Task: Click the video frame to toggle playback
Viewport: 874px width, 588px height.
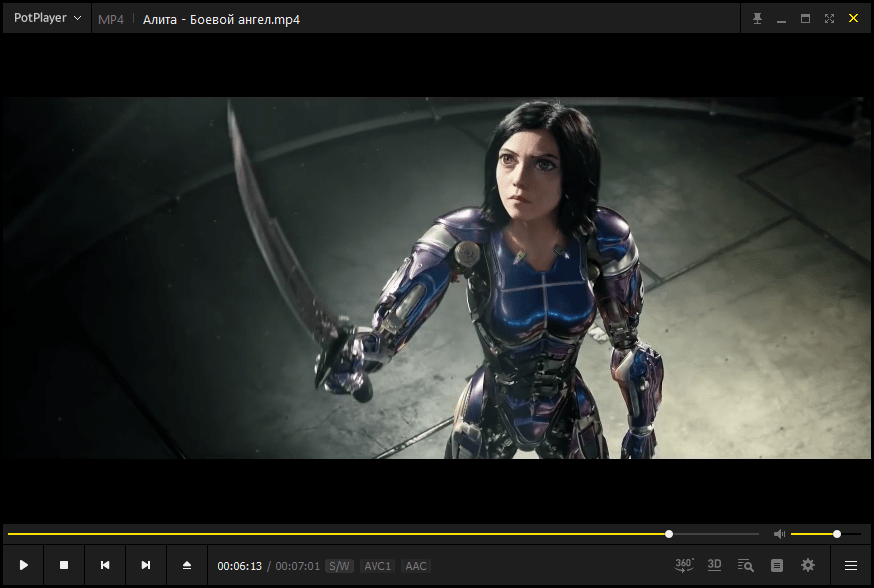Action: coord(437,278)
